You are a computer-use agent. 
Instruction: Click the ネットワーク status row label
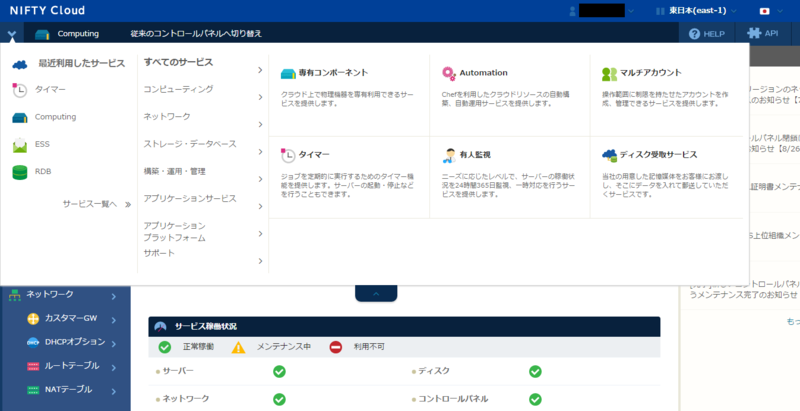(x=186, y=399)
